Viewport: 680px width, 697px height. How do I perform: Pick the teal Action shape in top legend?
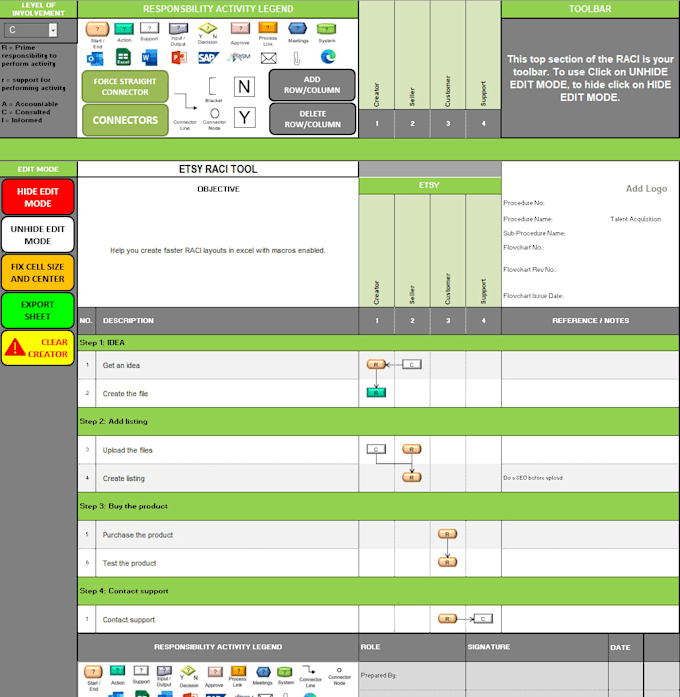click(124, 29)
